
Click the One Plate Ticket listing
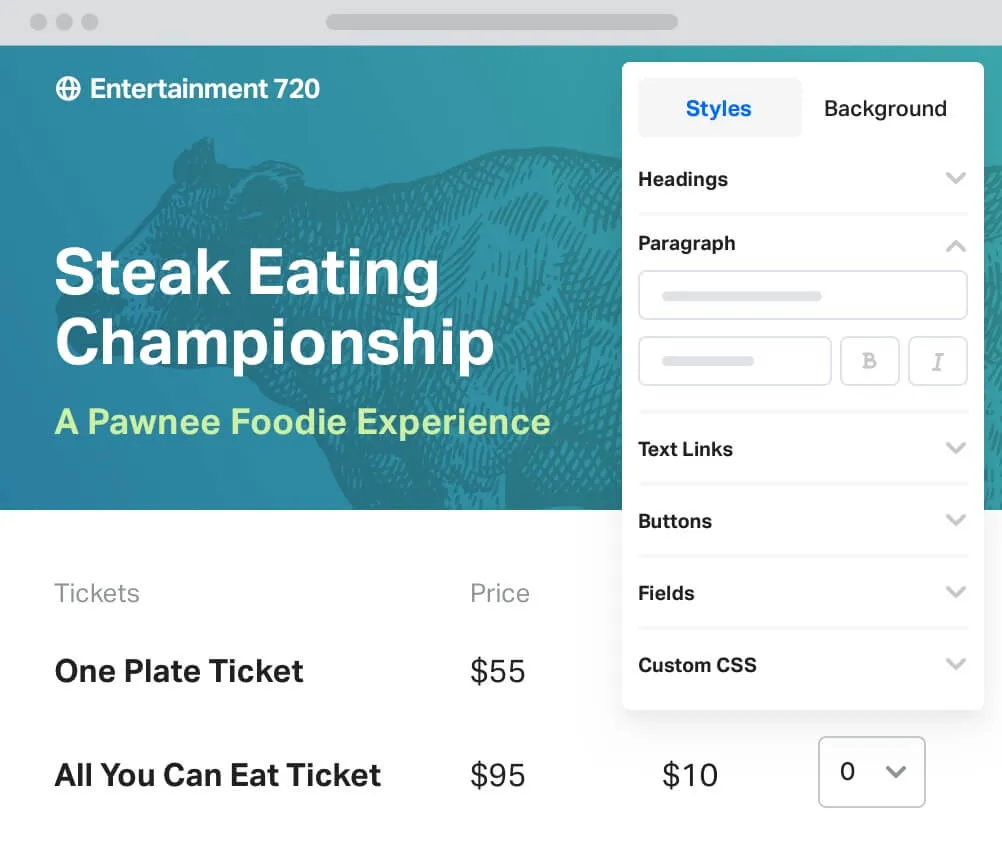pos(179,671)
